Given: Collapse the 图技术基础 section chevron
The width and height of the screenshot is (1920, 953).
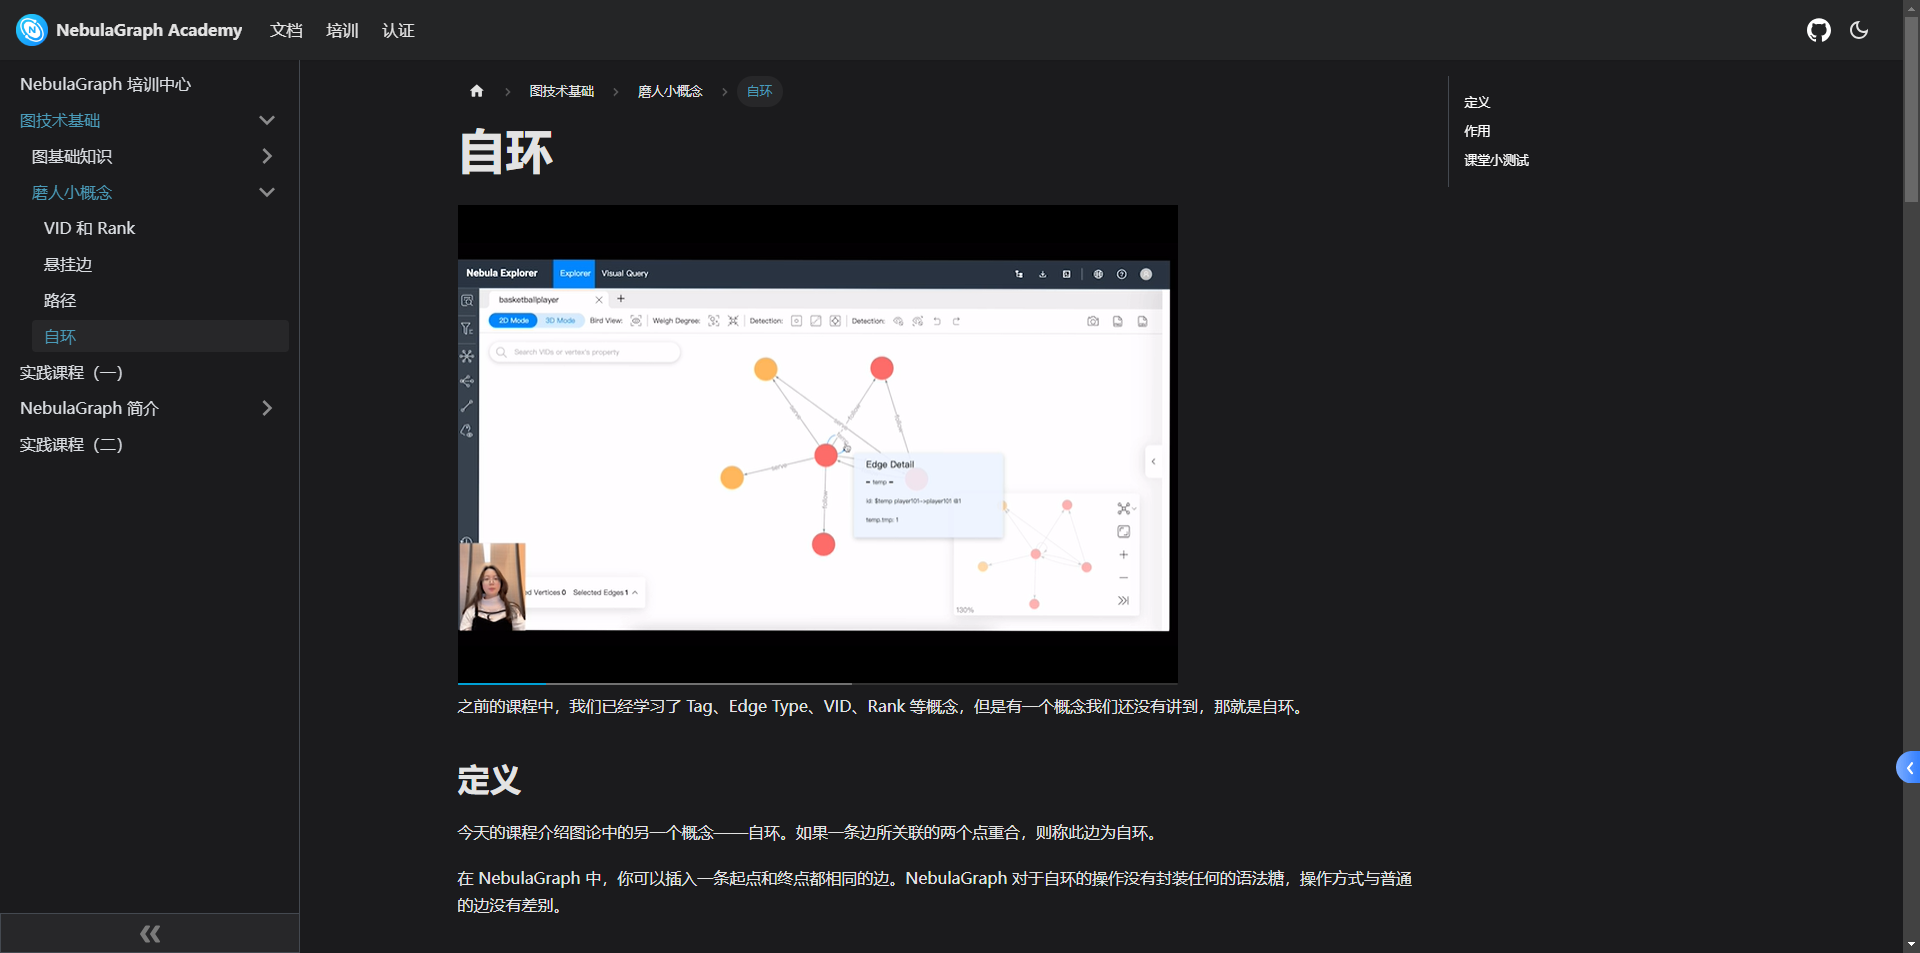Looking at the screenshot, I should click(267, 120).
